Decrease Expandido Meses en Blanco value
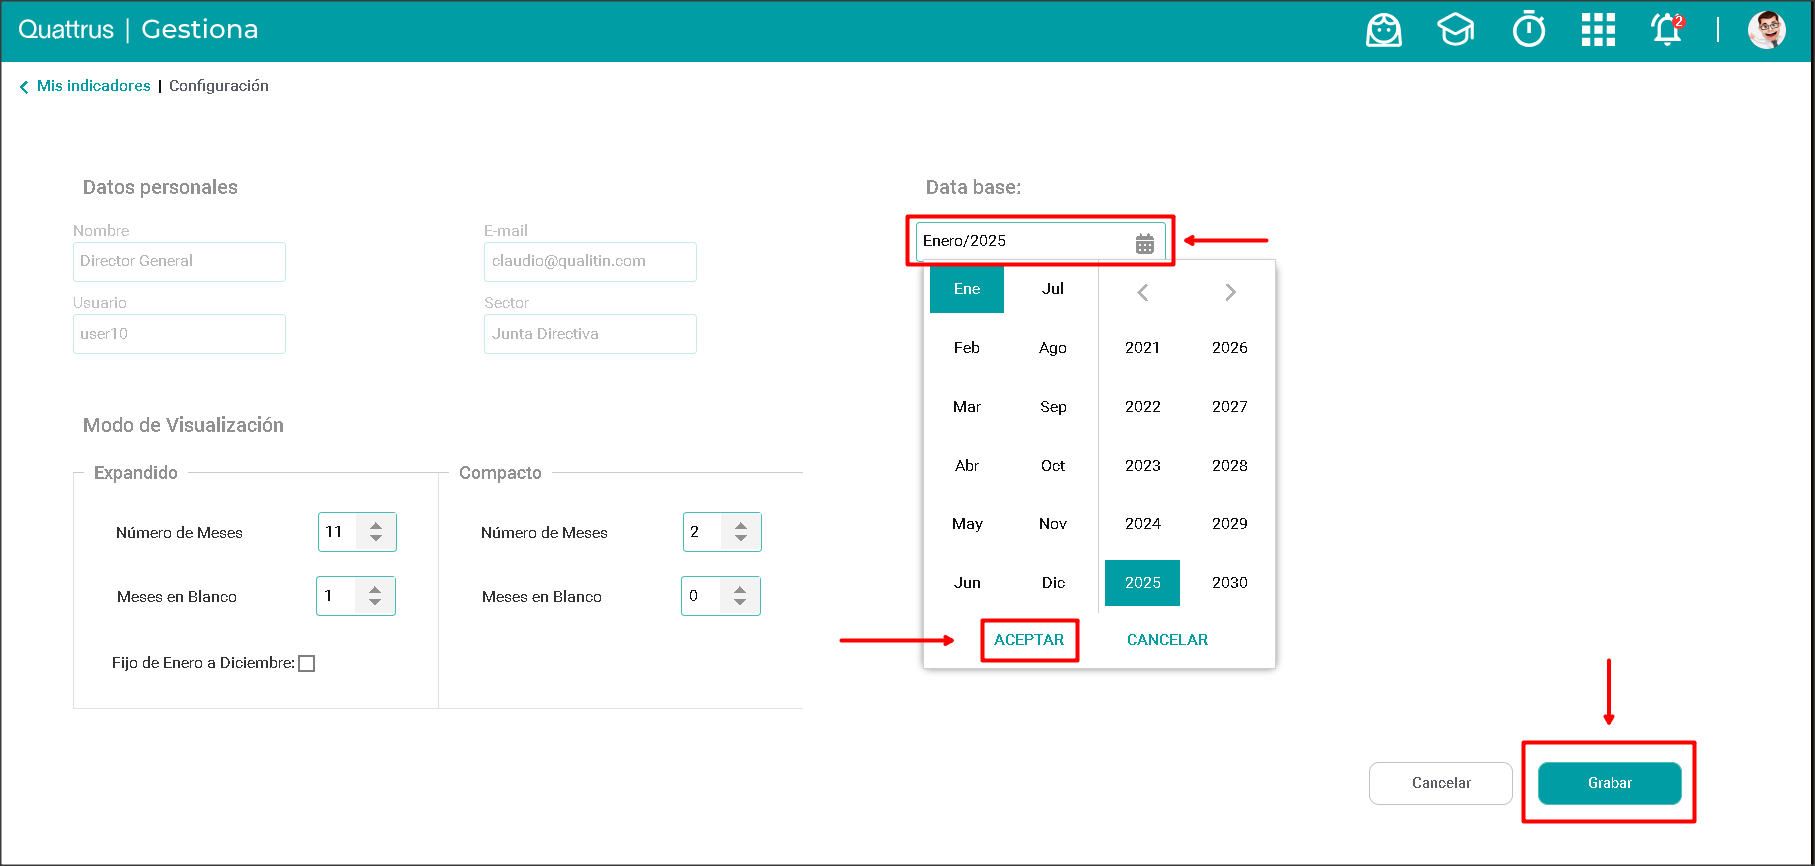 point(375,603)
